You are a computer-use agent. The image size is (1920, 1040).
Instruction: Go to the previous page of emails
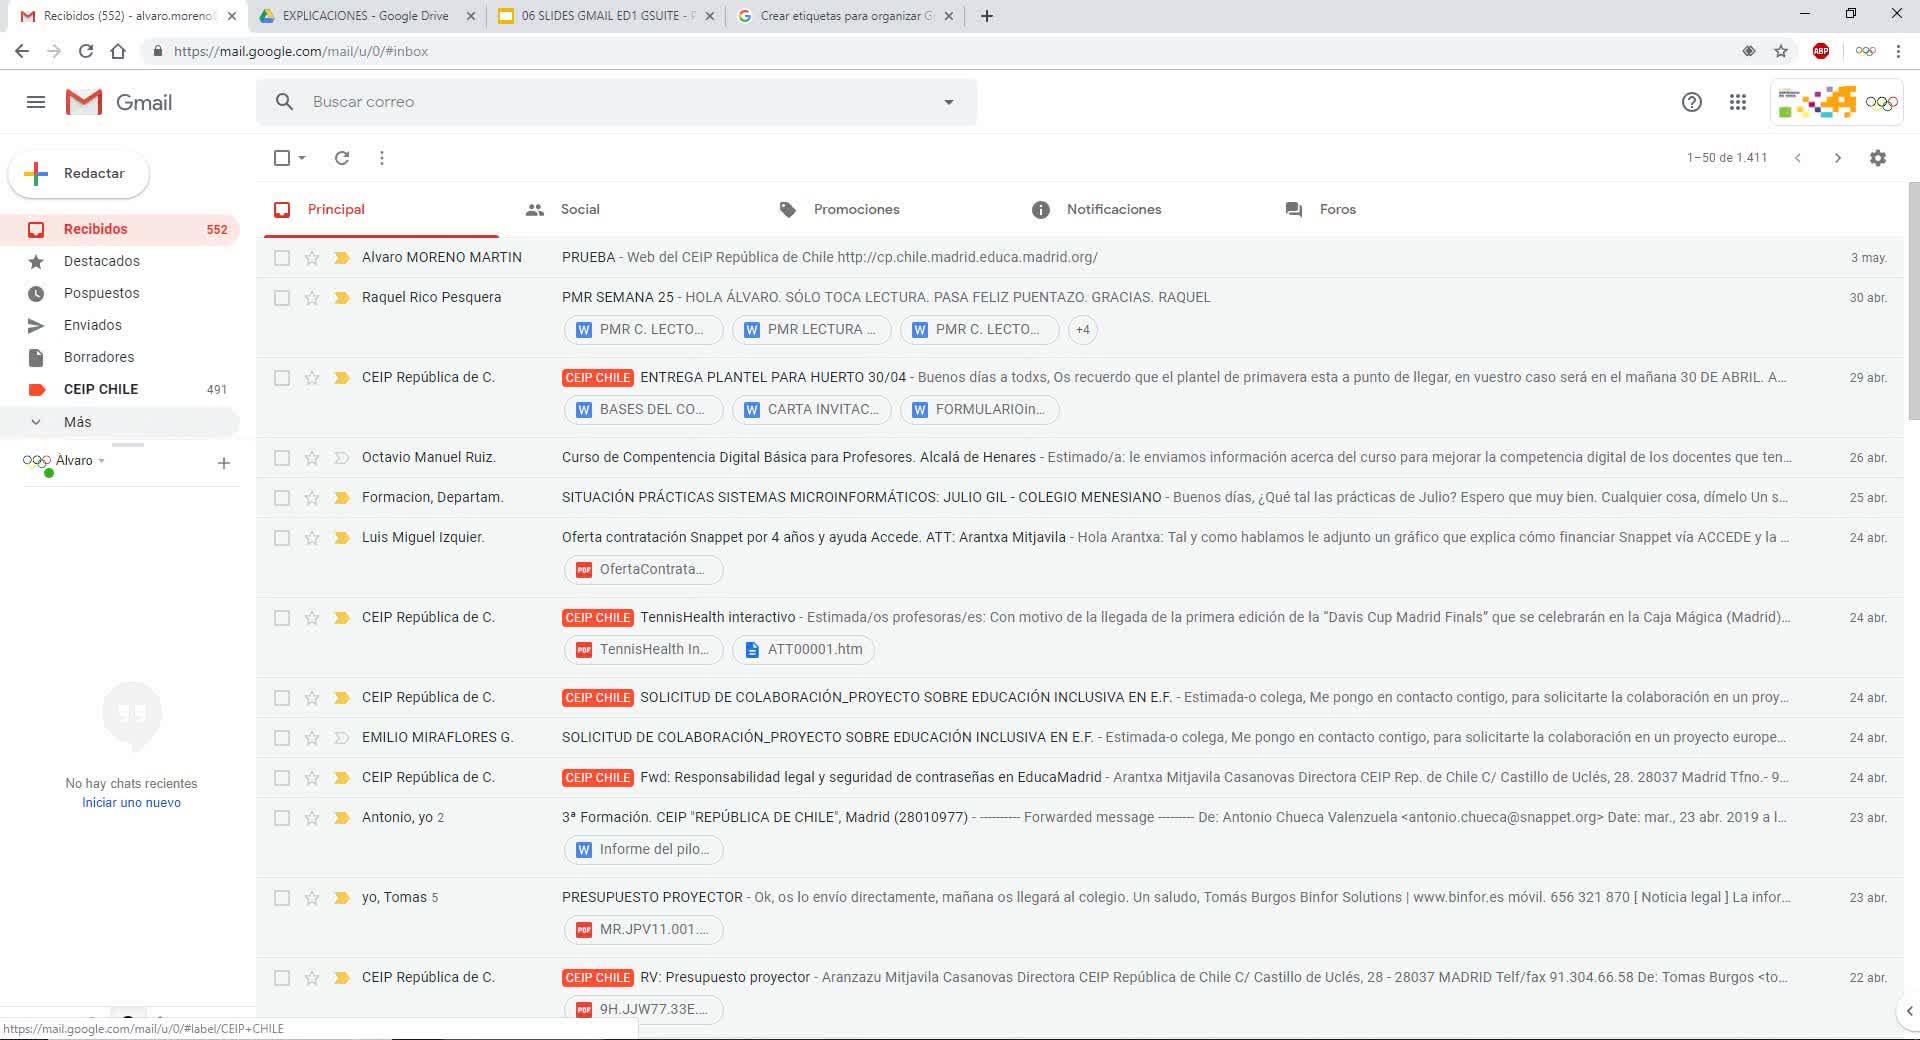pyautogui.click(x=1797, y=158)
